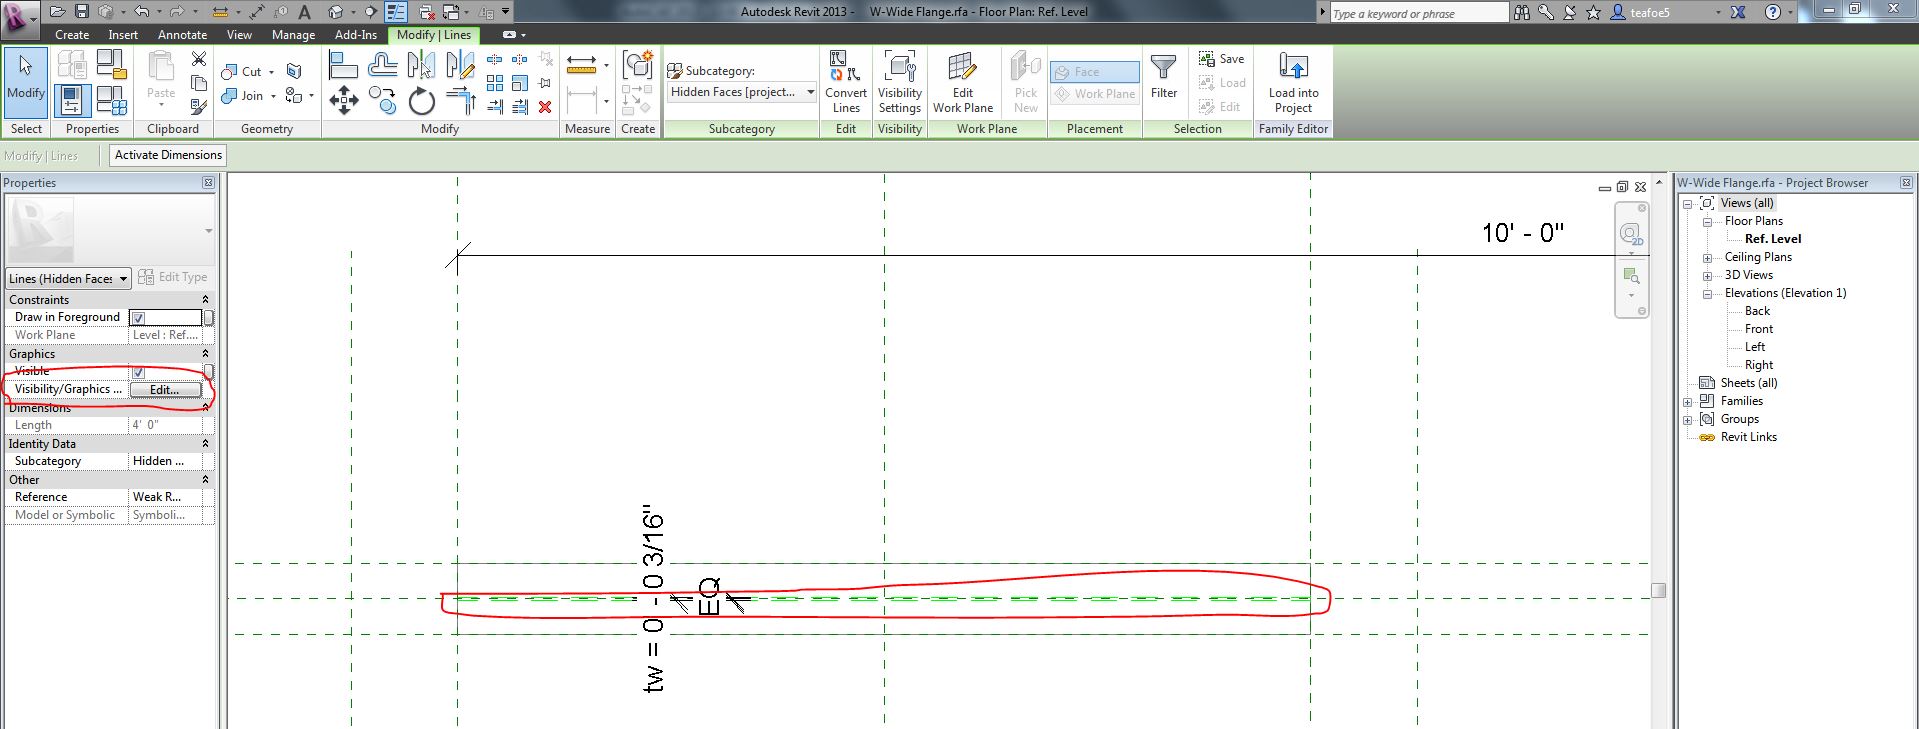This screenshot has height=729, width=1919.
Task: Click the Text tool in Quick Access toolbar
Action: (x=305, y=12)
